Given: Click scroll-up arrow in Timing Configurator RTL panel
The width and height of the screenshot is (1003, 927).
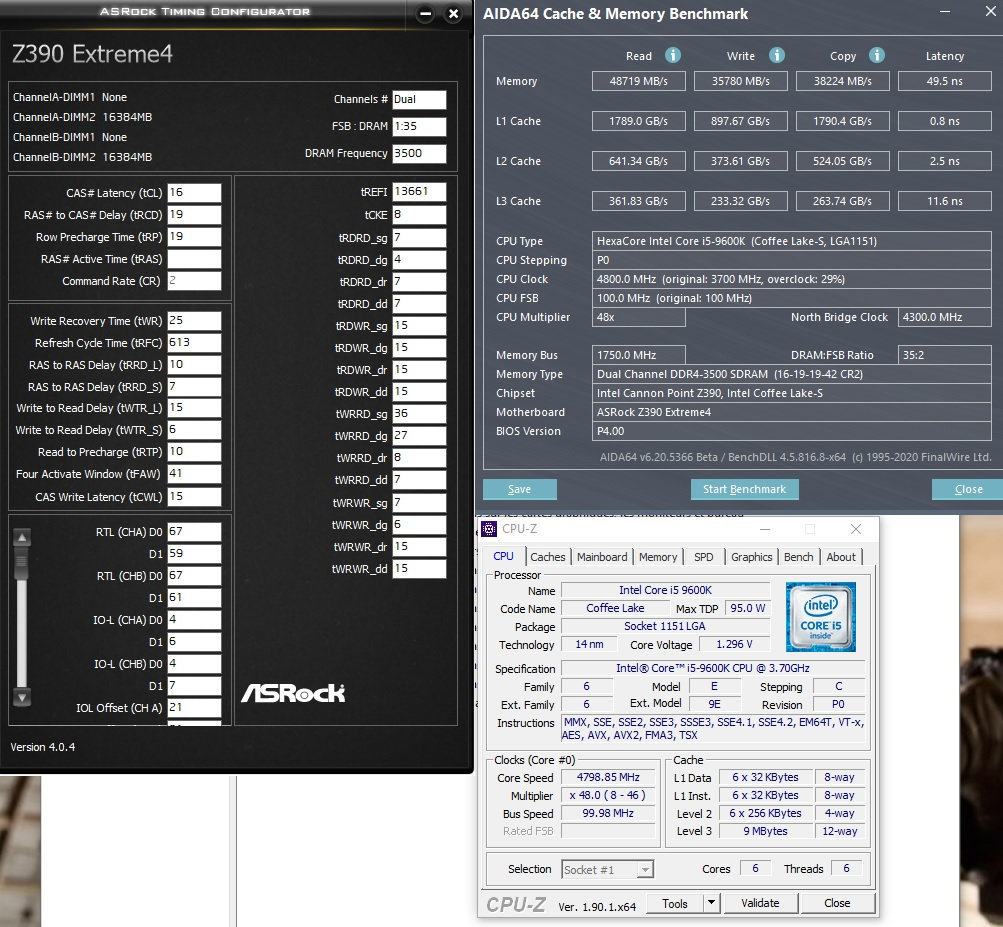Looking at the screenshot, I should point(22,537).
